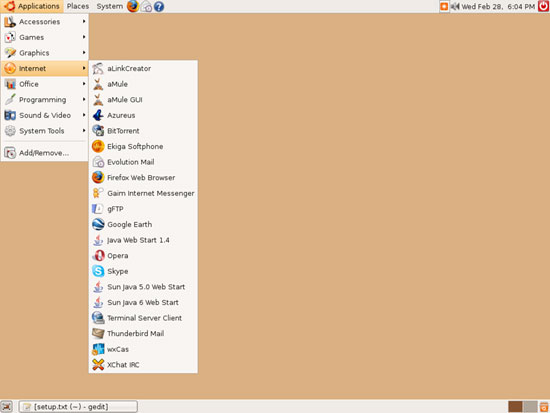Click the red Opera icon
This screenshot has height=413, width=550.
point(98,255)
